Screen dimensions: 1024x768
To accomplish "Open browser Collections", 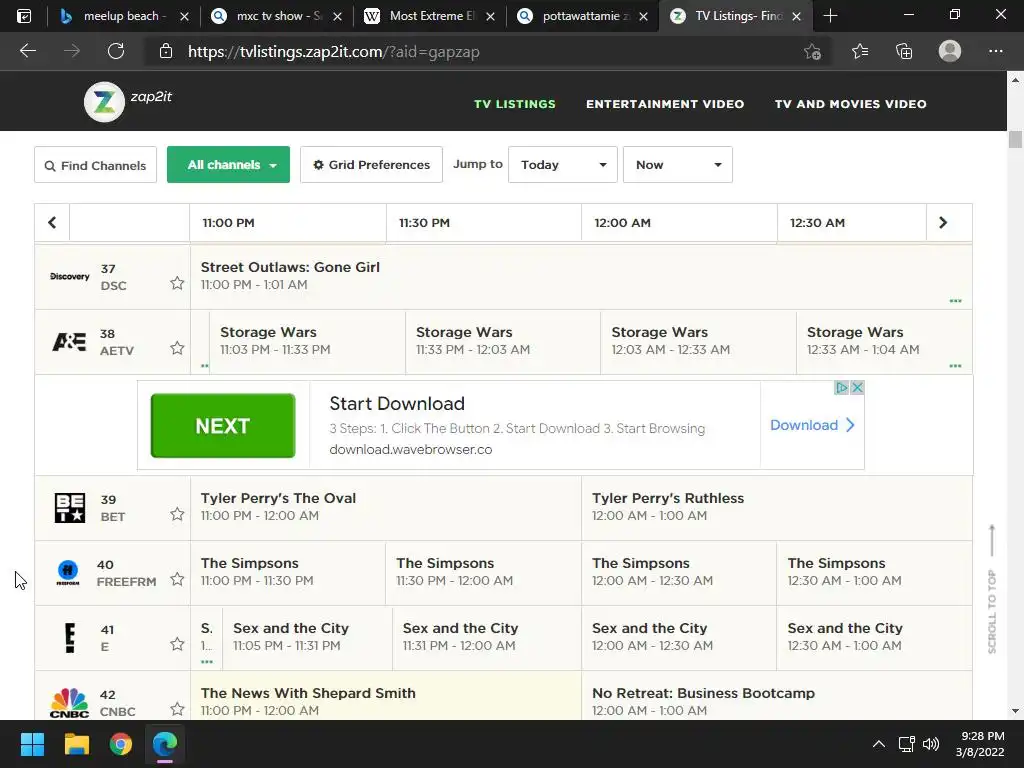I will 904,52.
